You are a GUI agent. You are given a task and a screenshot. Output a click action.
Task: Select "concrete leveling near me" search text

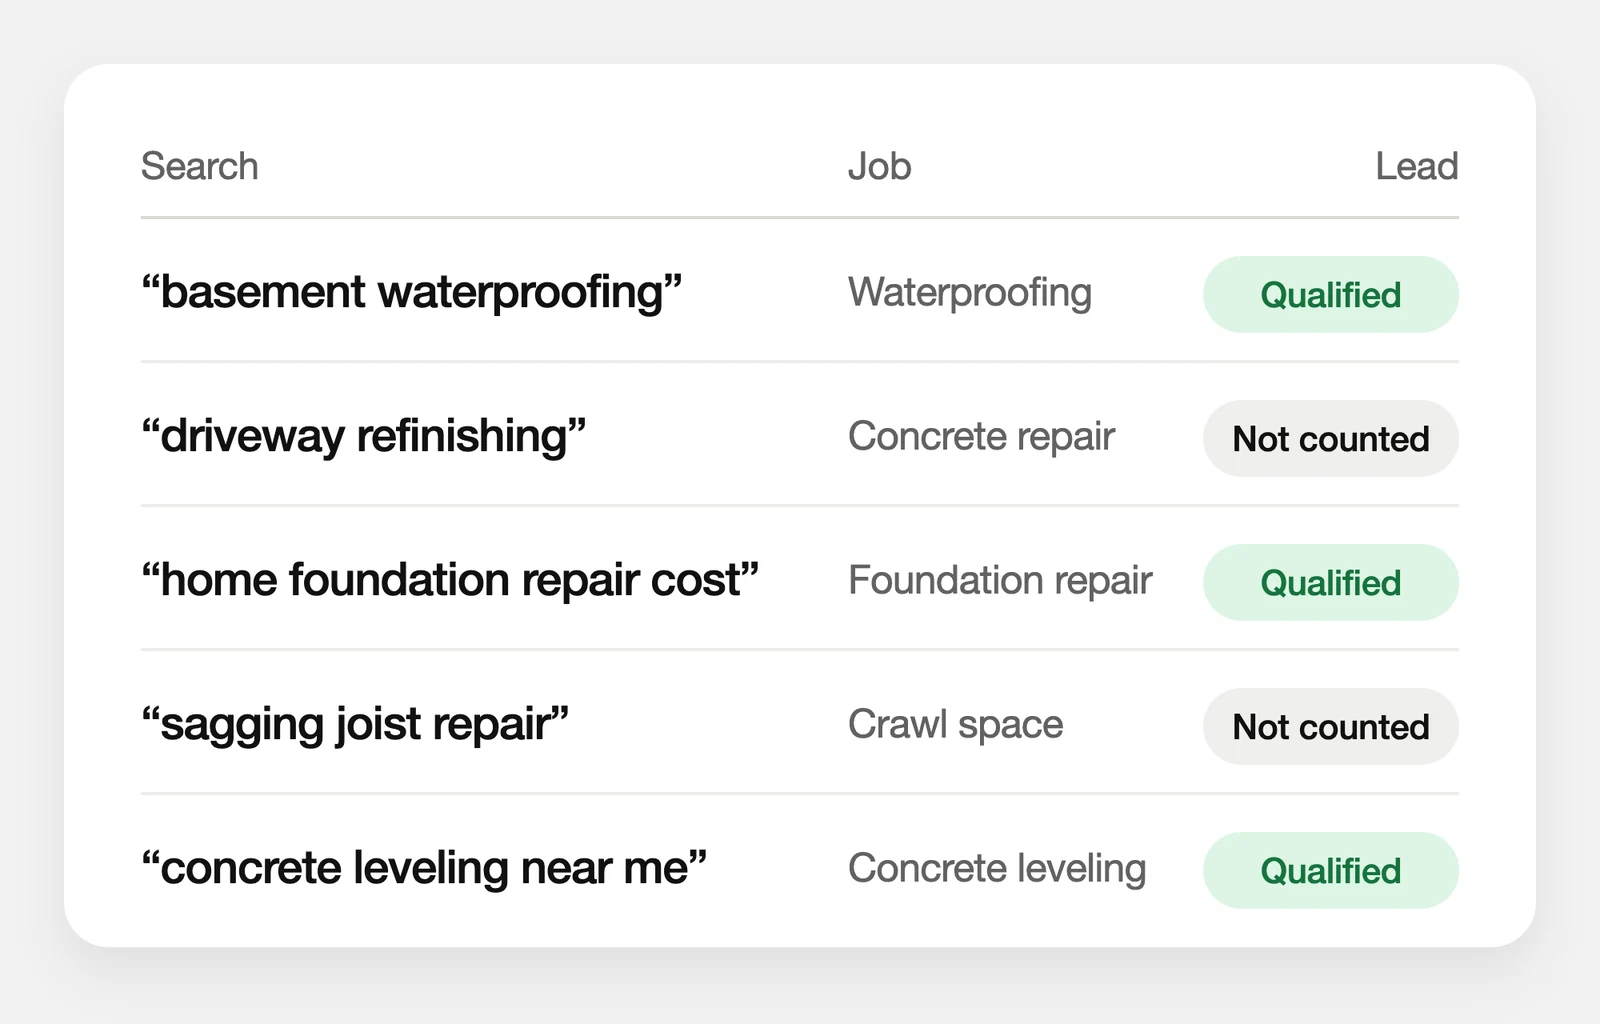click(x=424, y=868)
